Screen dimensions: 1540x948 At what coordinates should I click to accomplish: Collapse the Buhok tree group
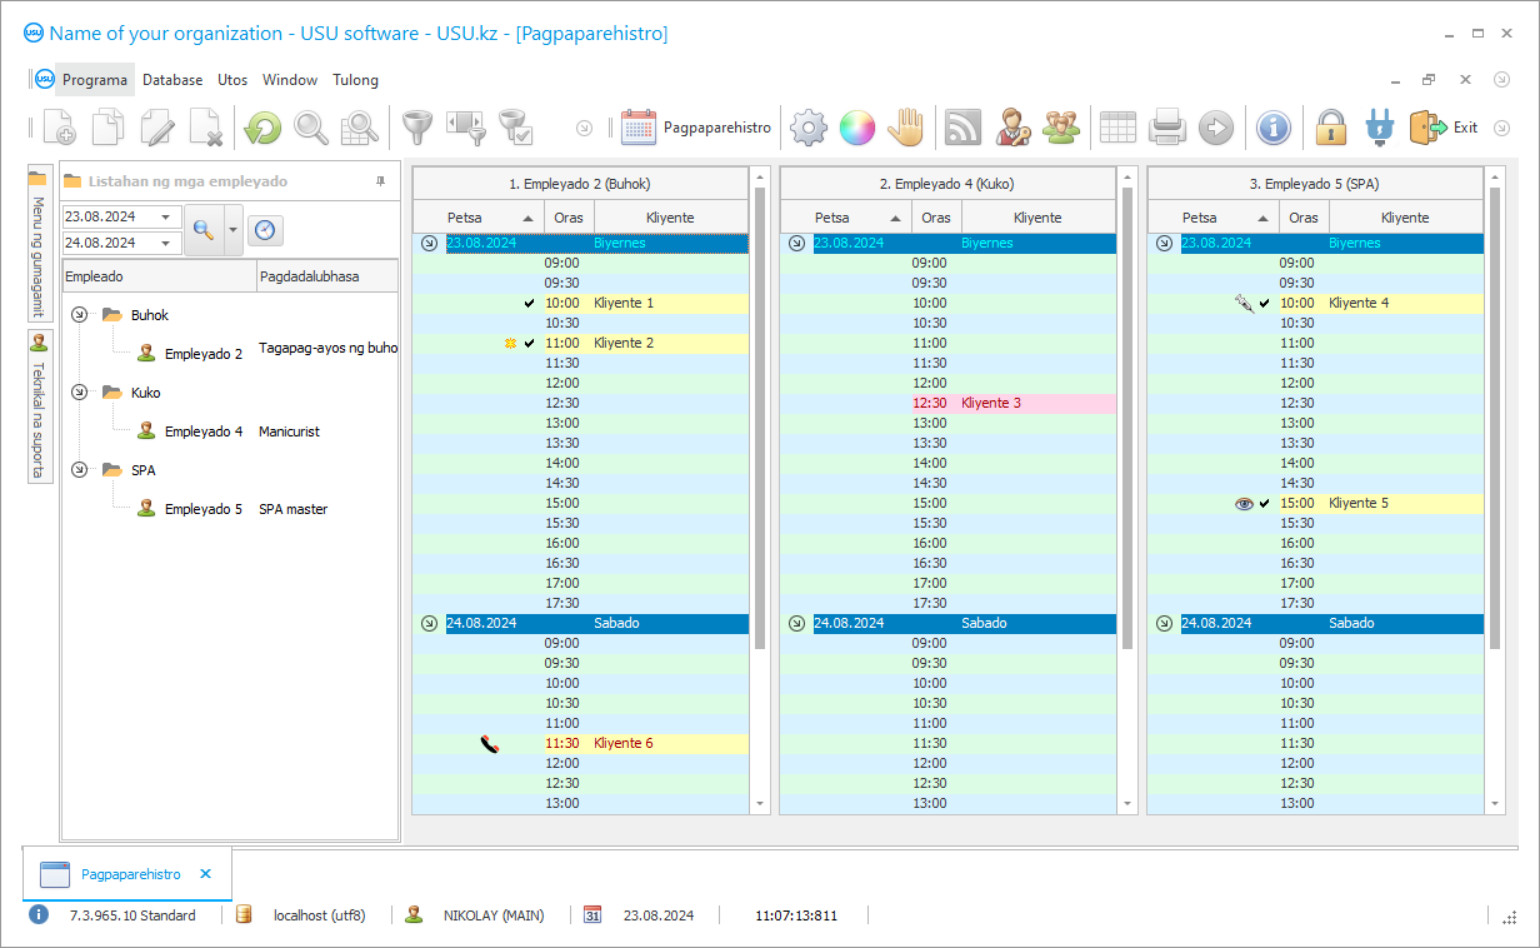pyautogui.click(x=79, y=315)
